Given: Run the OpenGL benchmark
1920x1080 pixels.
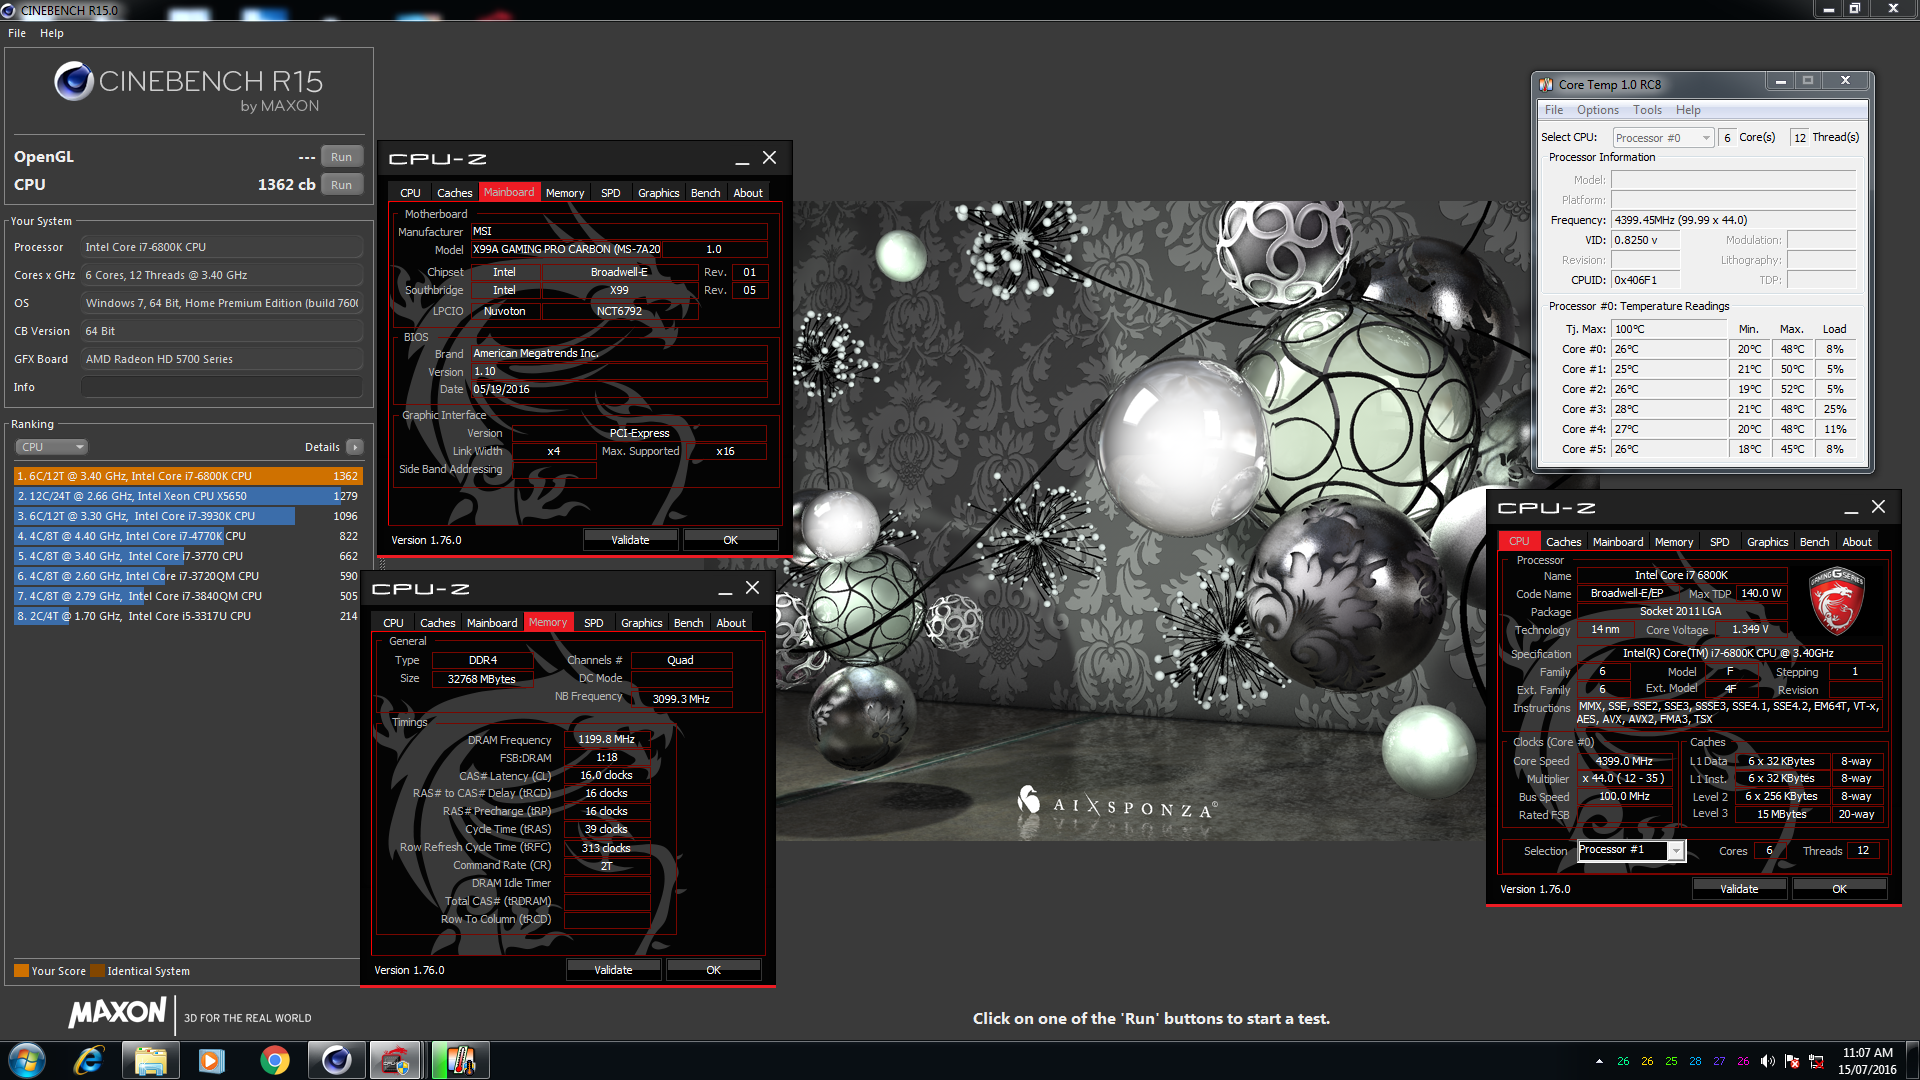Looking at the screenshot, I should point(342,157).
